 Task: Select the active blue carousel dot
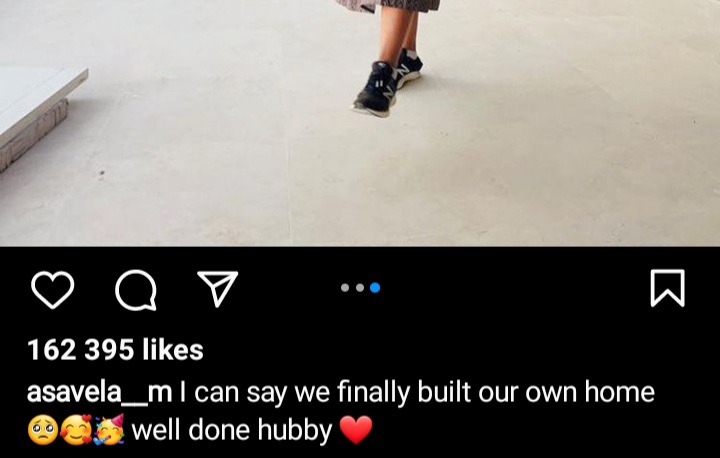[375, 288]
